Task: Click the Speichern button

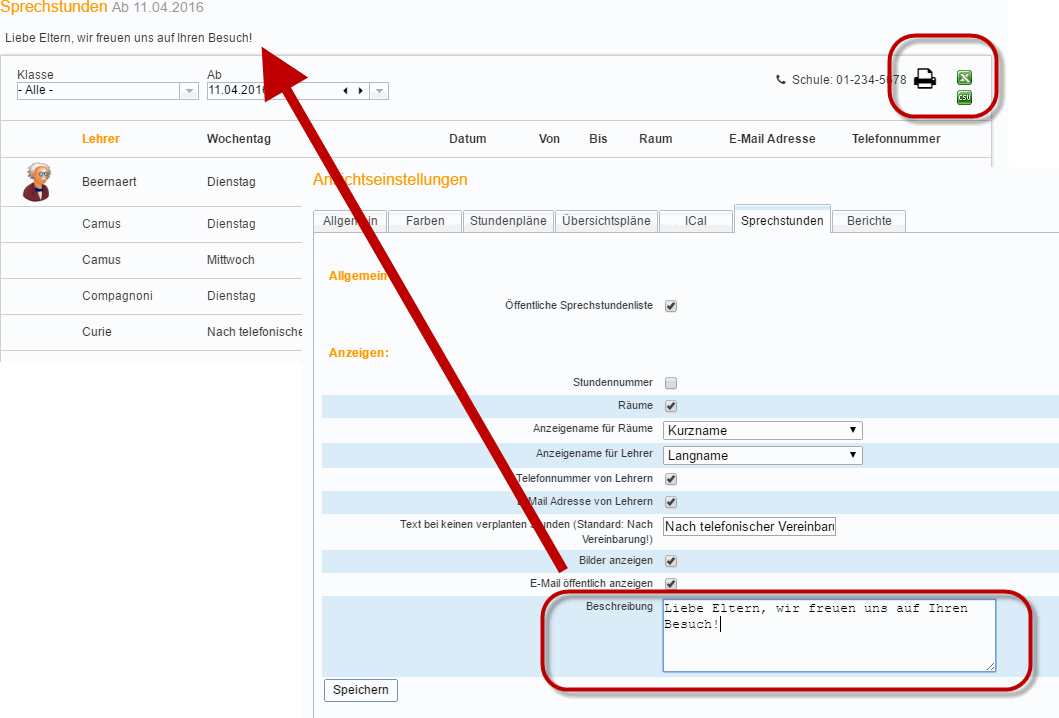Action: 361,690
